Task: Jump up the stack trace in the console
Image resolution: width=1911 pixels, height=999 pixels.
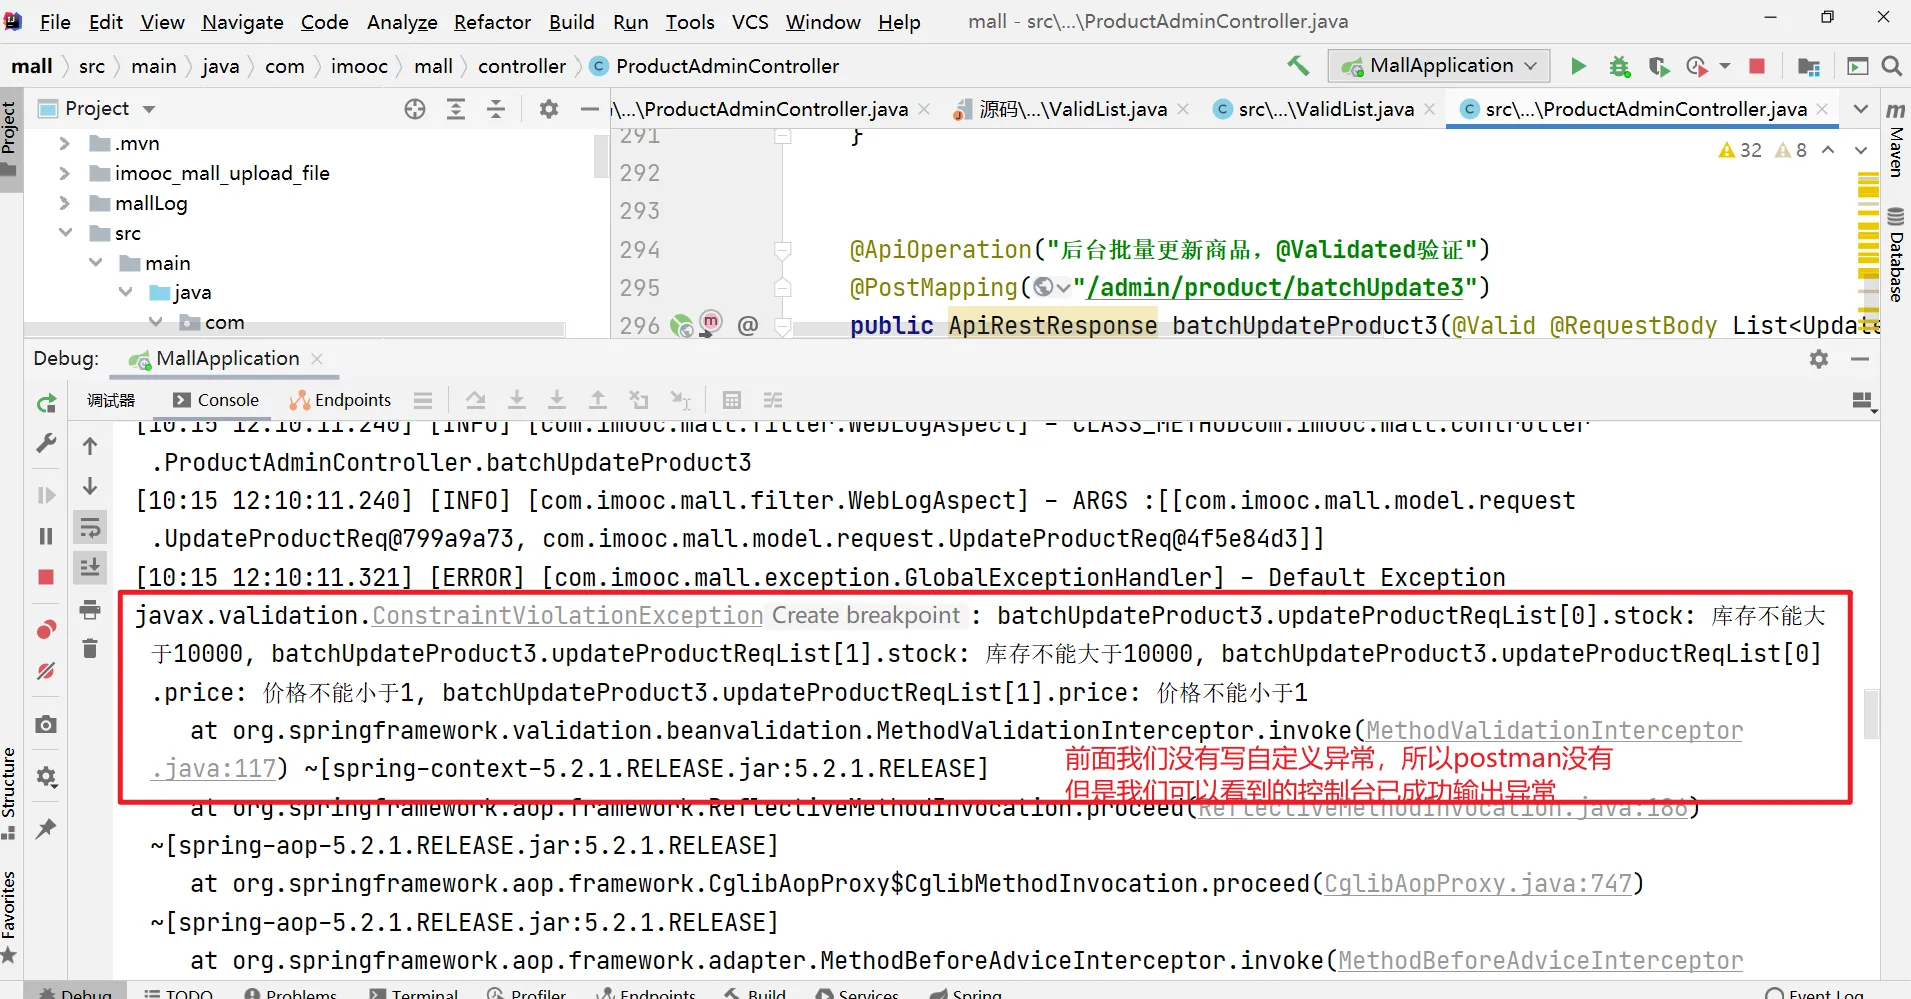Action: [90, 446]
